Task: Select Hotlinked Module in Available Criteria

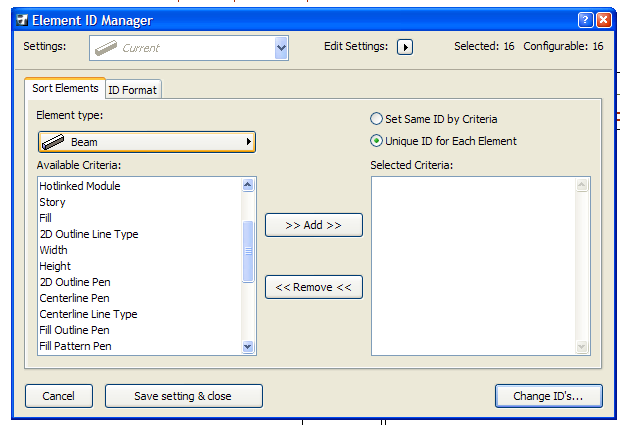Action: click(x=79, y=186)
